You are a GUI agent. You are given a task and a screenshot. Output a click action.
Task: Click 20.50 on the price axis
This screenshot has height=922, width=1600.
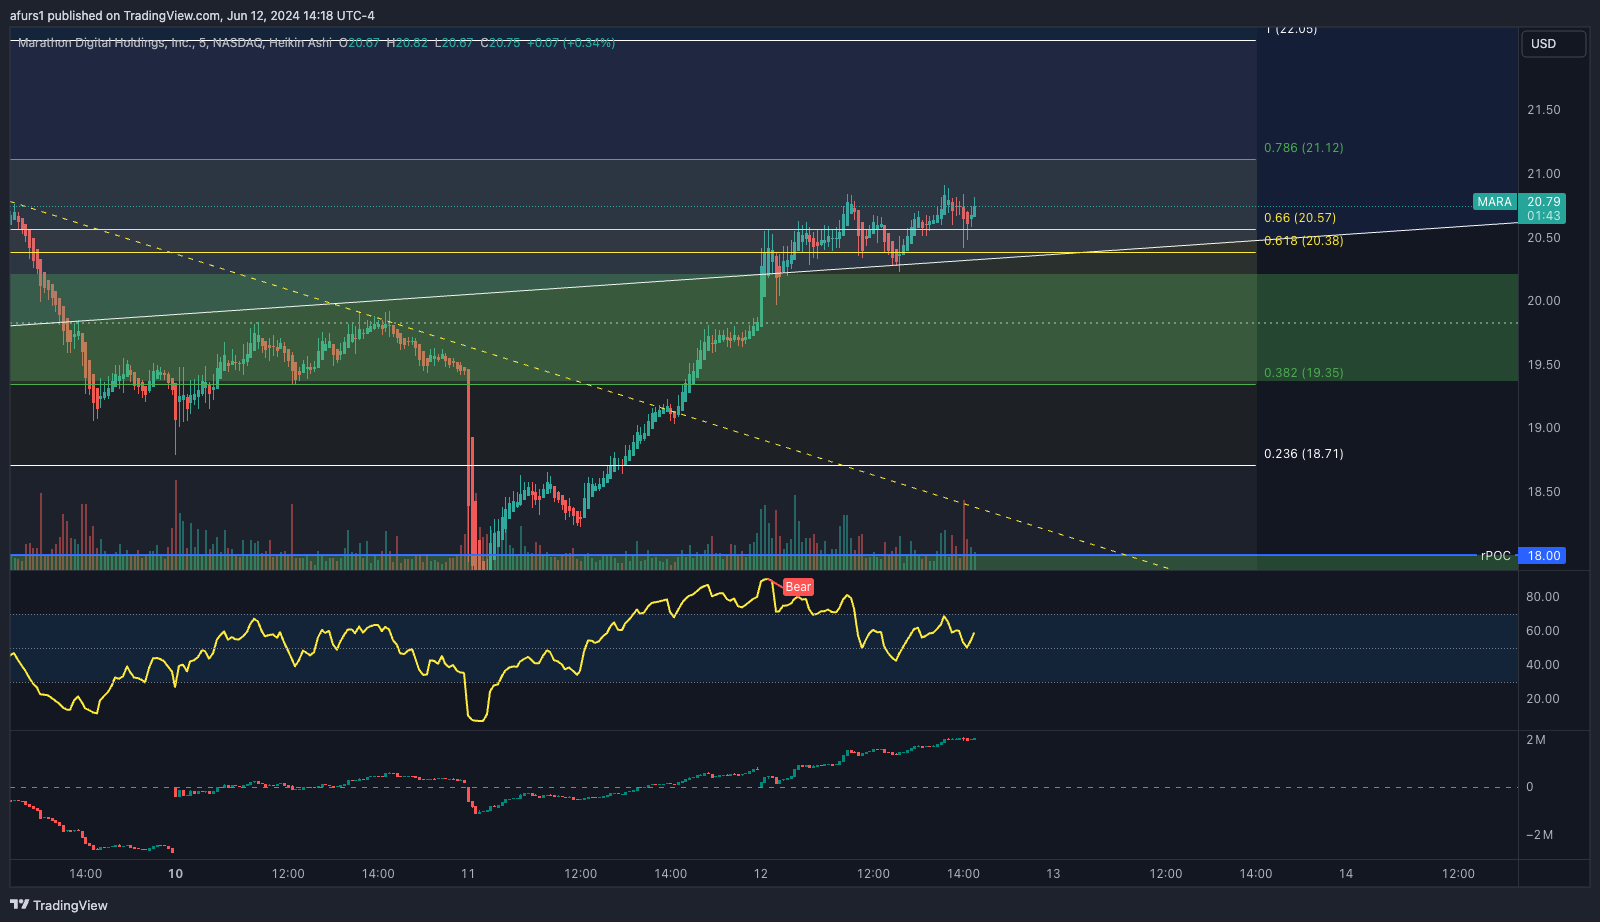(x=1543, y=238)
